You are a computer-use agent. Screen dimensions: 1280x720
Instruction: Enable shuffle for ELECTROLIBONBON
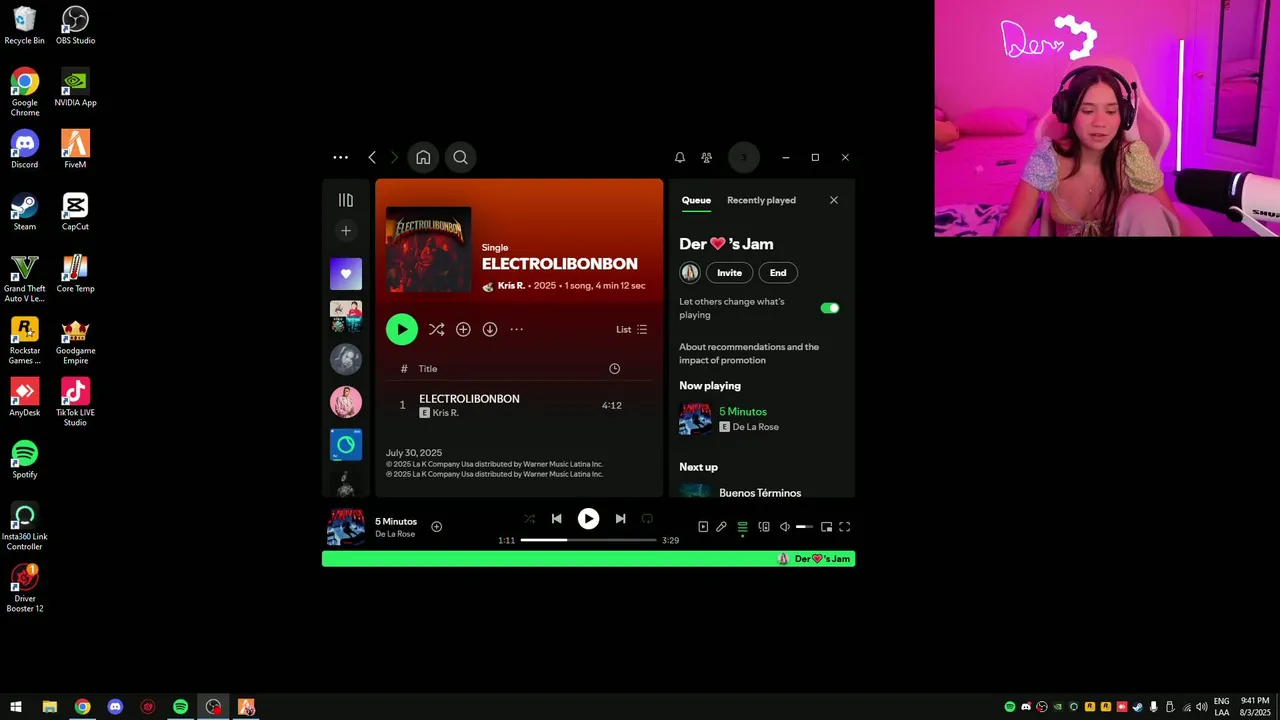tap(437, 329)
